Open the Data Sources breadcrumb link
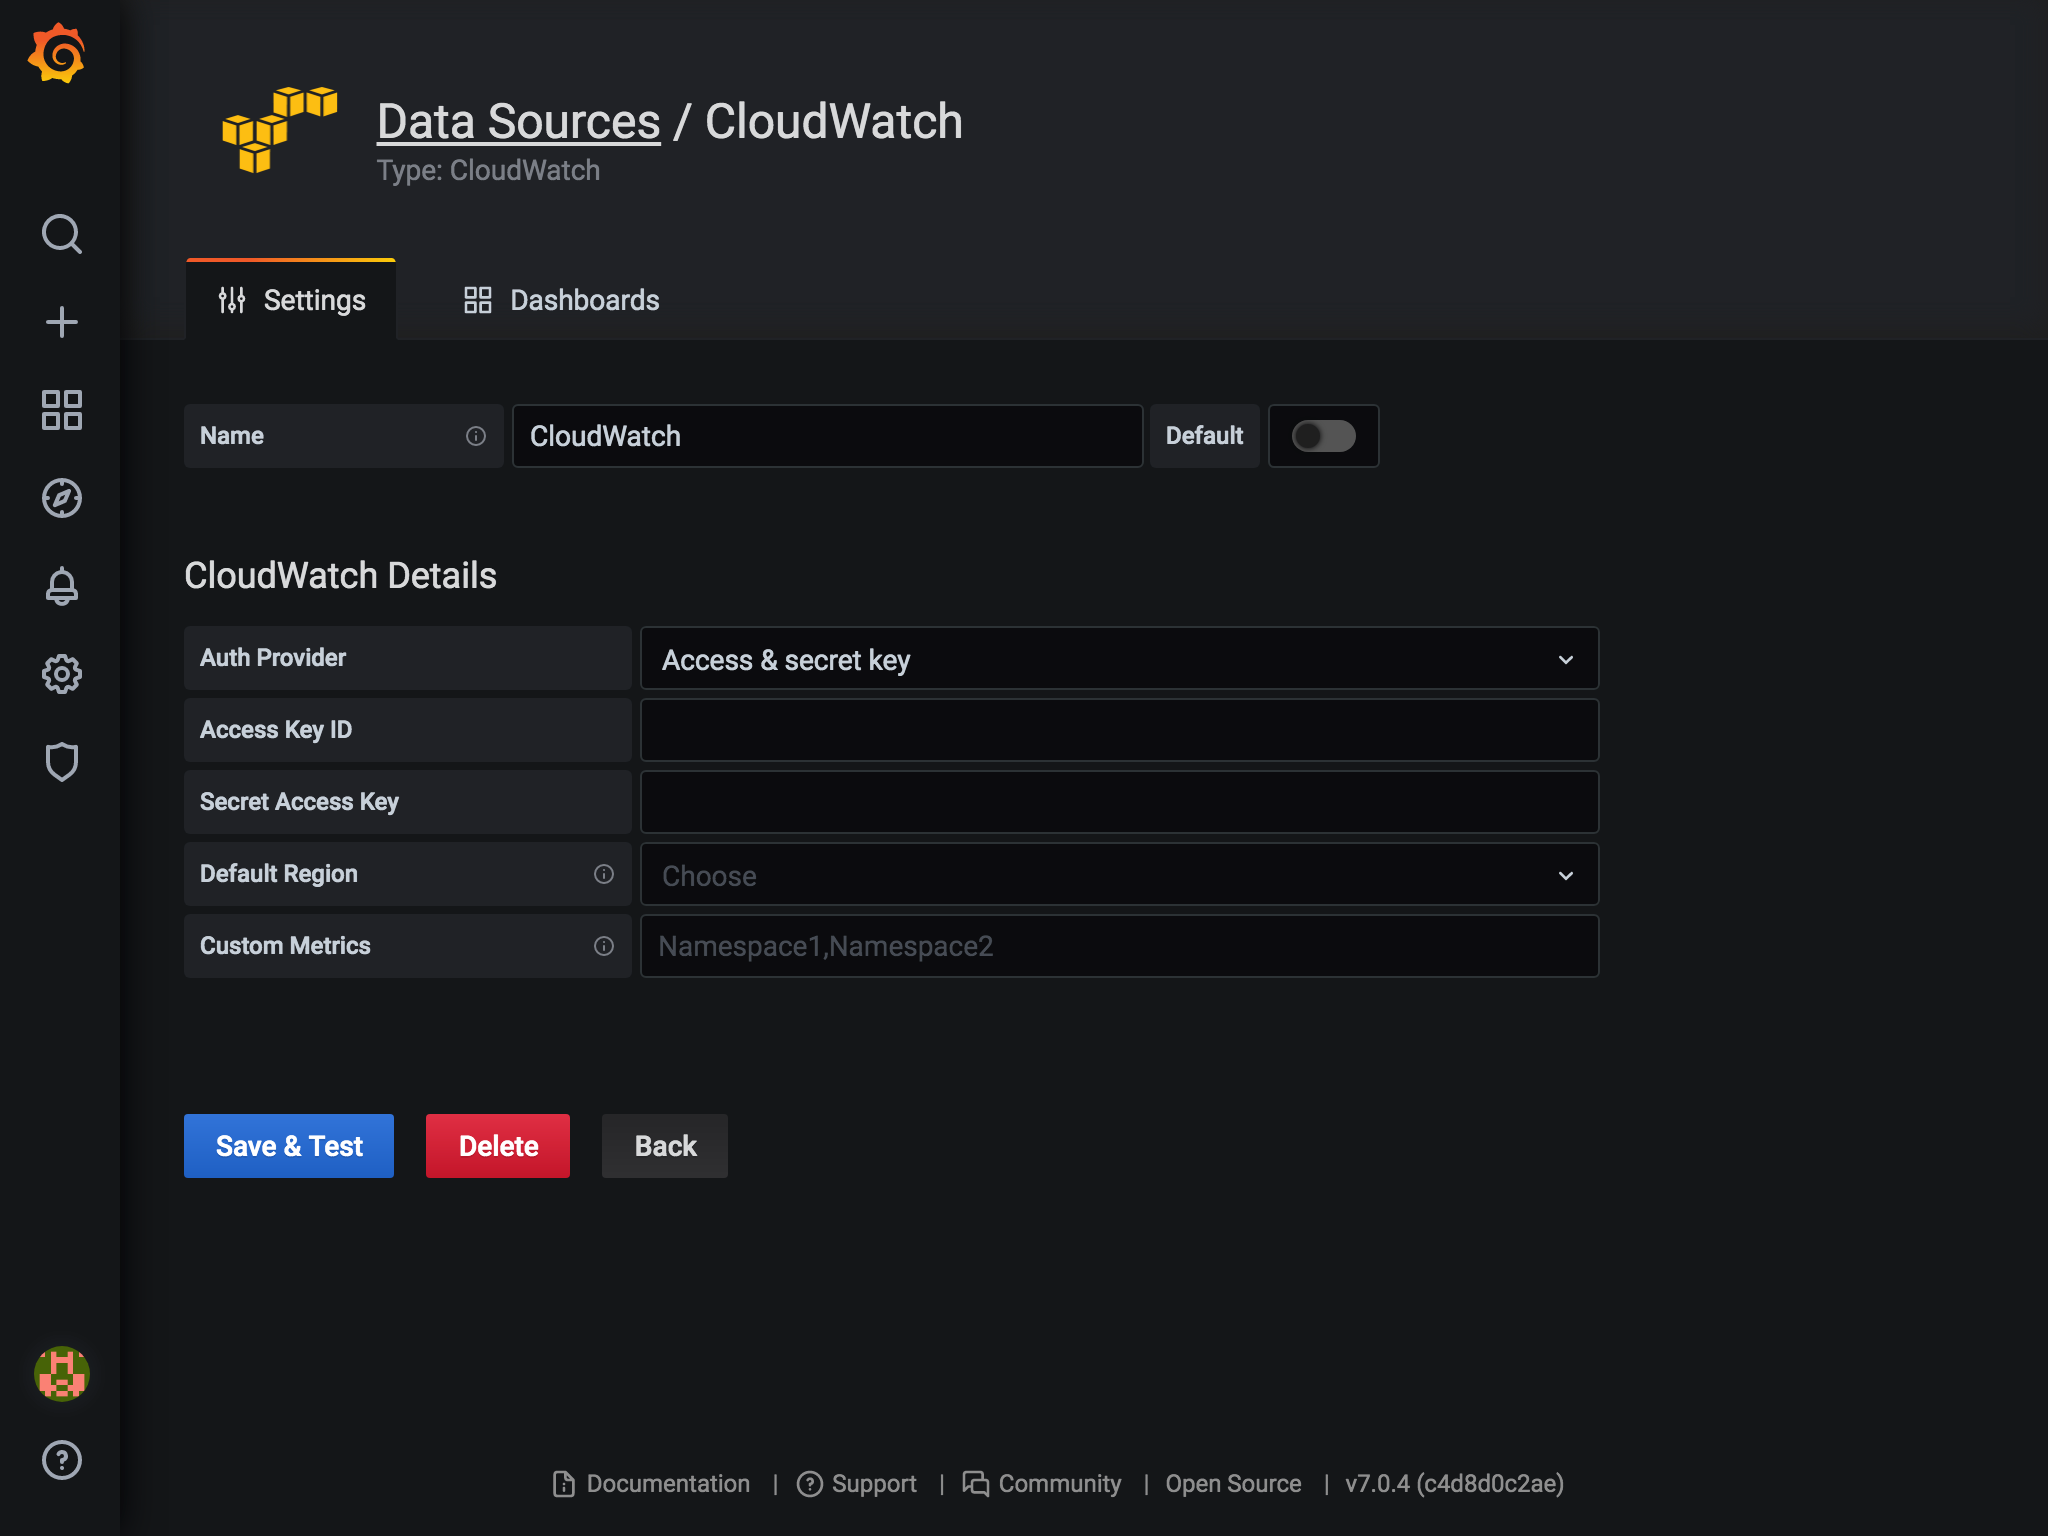The width and height of the screenshot is (2048, 1536). pyautogui.click(x=518, y=122)
